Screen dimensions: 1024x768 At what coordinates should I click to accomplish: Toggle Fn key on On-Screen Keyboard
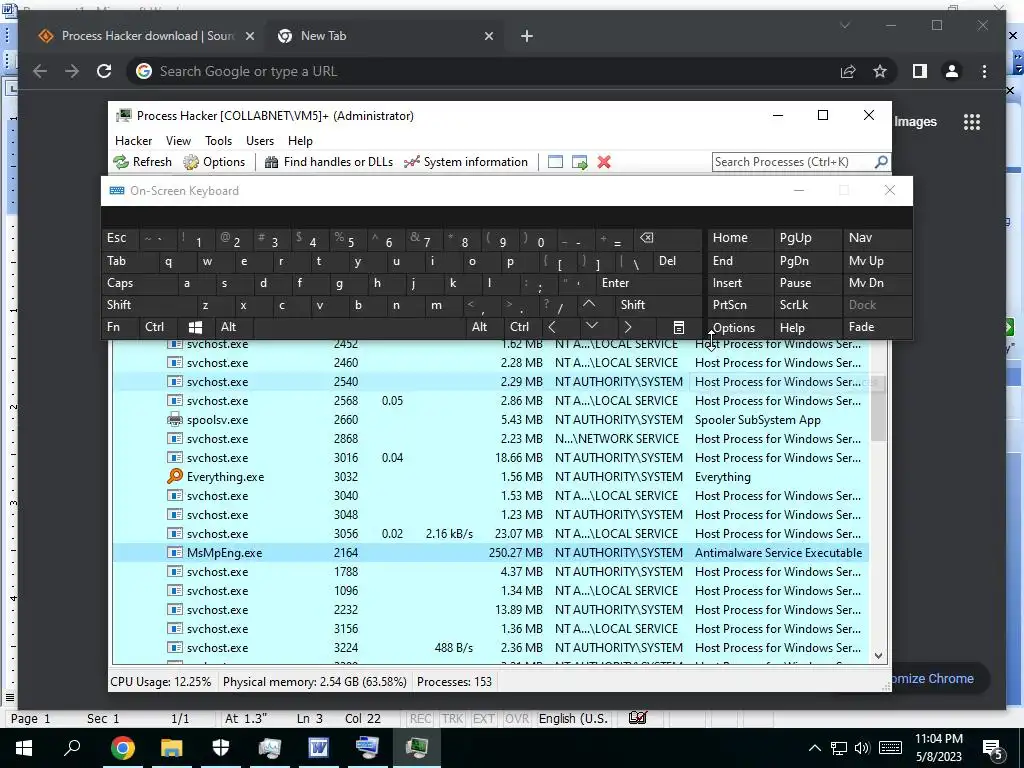[x=120, y=327]
